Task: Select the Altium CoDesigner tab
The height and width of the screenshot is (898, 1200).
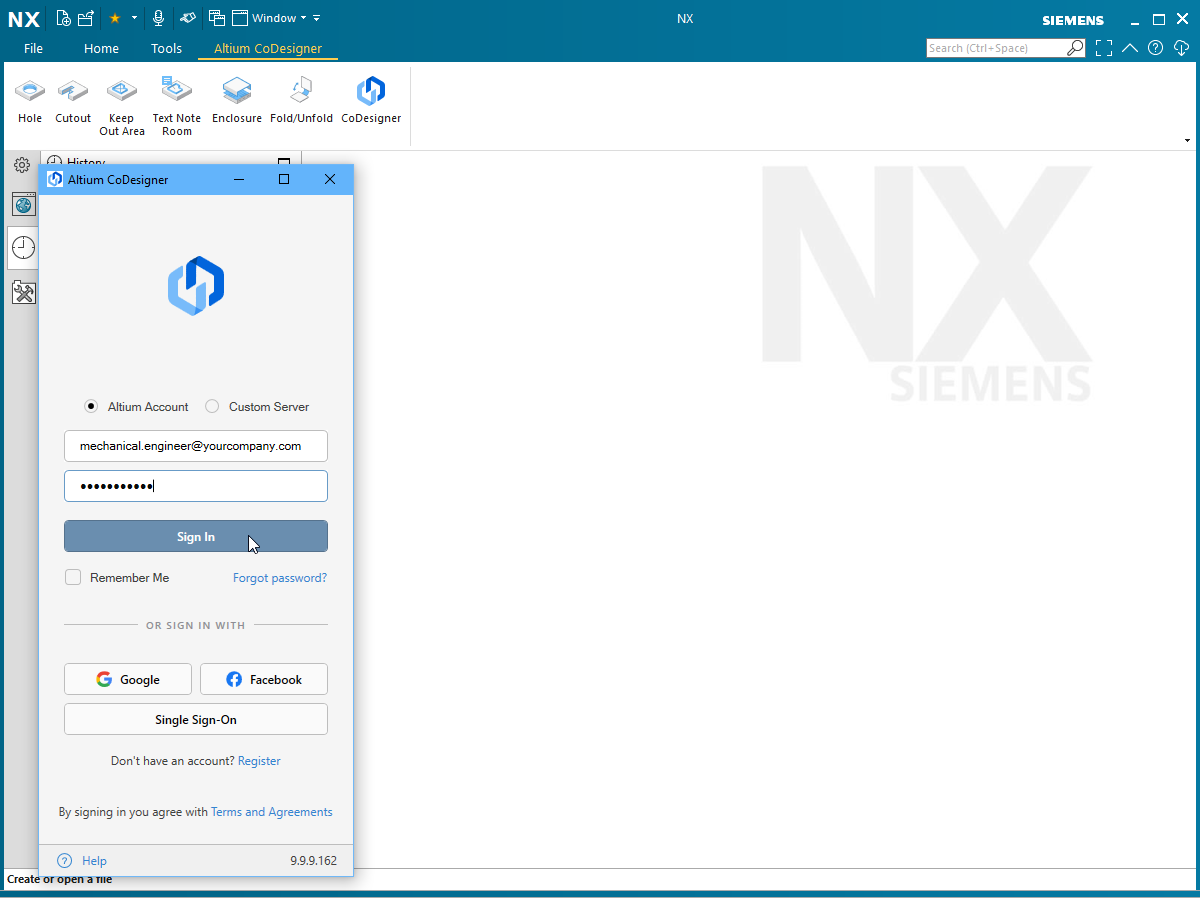Action: (x=268, y=48)
